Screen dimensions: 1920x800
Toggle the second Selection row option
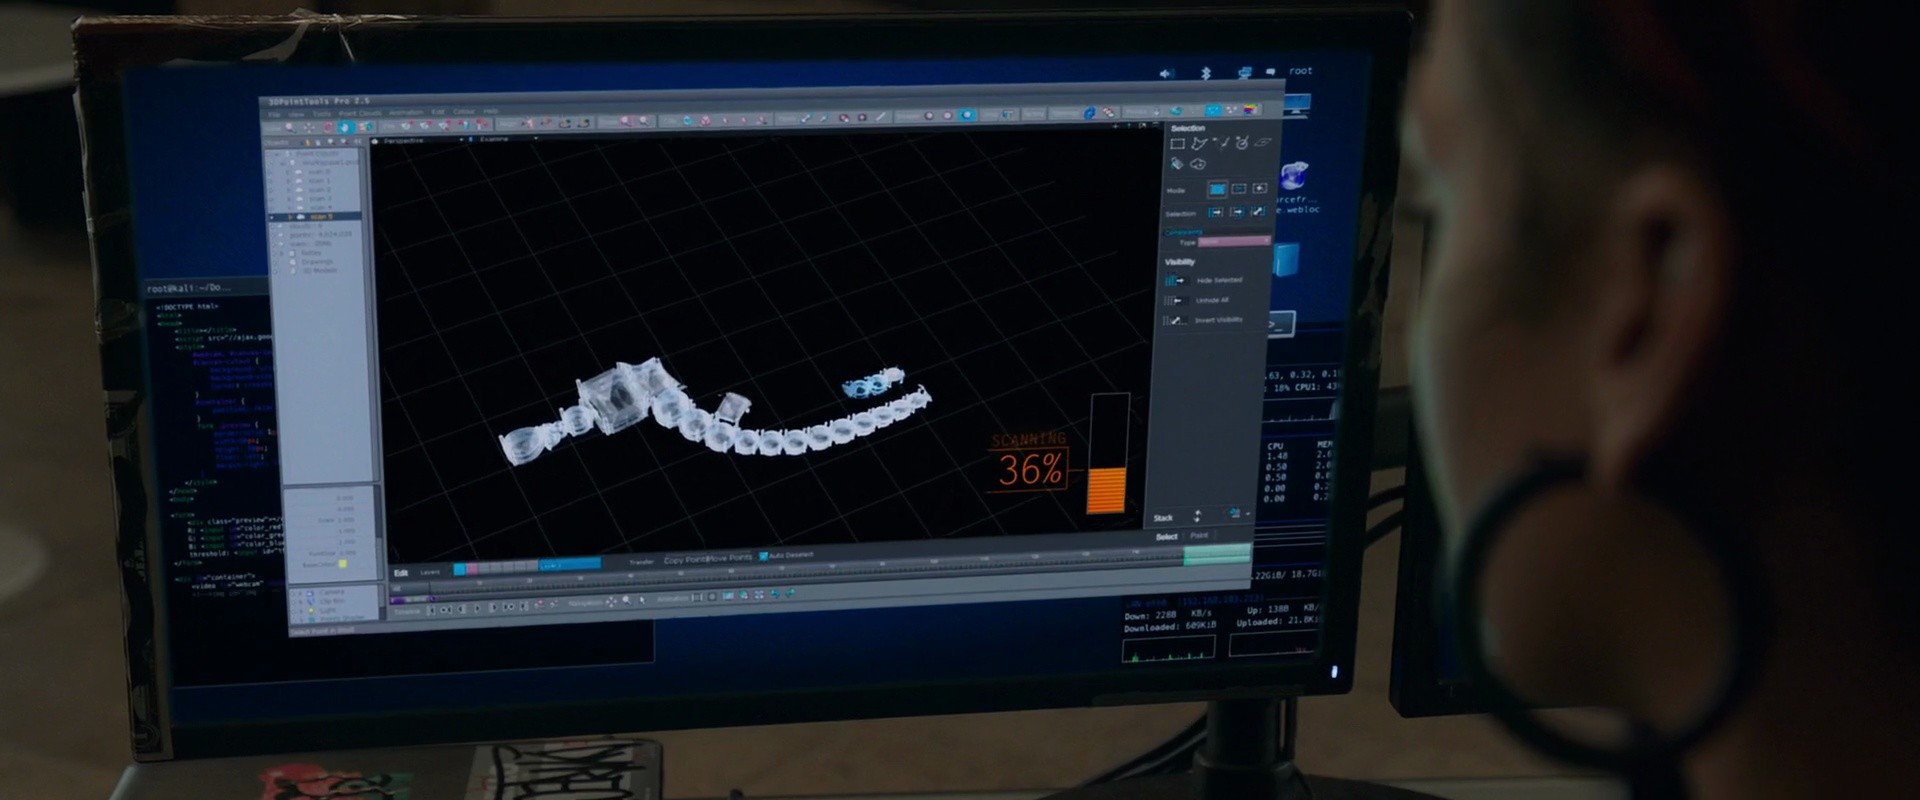click(1238, 212)
